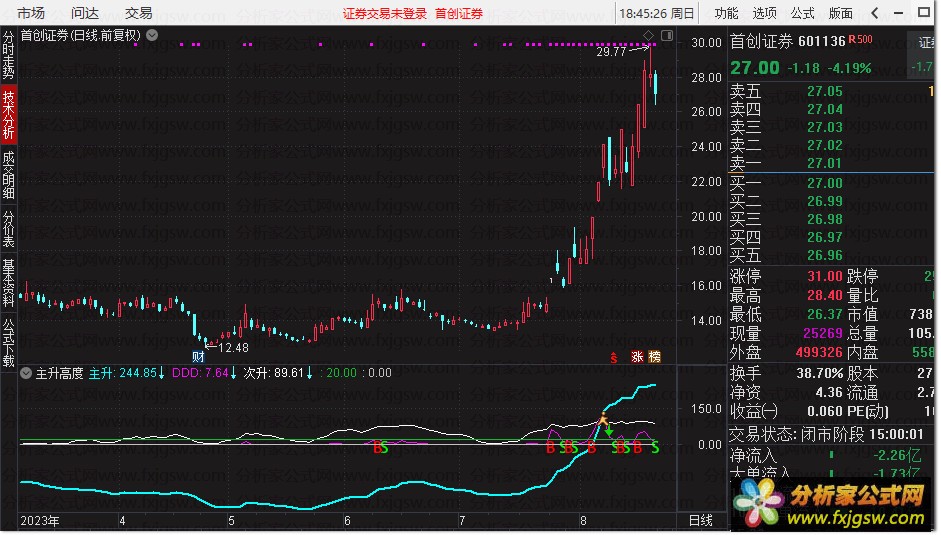The width and height of the screenshot is (941, 535).
Task: Open the 基本资料 sidebar tab
Action: click(x=8, y=283)
